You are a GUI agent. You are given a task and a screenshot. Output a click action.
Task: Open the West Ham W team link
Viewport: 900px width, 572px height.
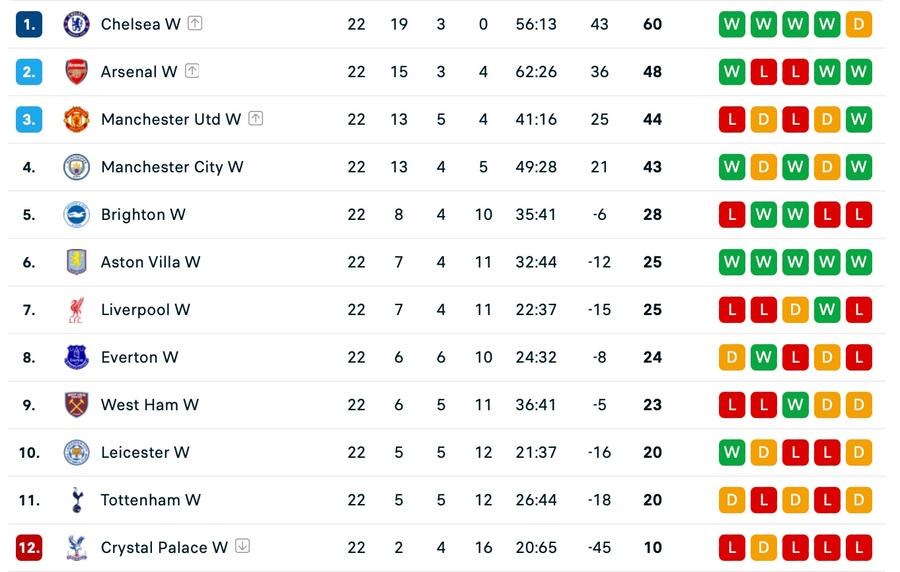click(150, 405)
